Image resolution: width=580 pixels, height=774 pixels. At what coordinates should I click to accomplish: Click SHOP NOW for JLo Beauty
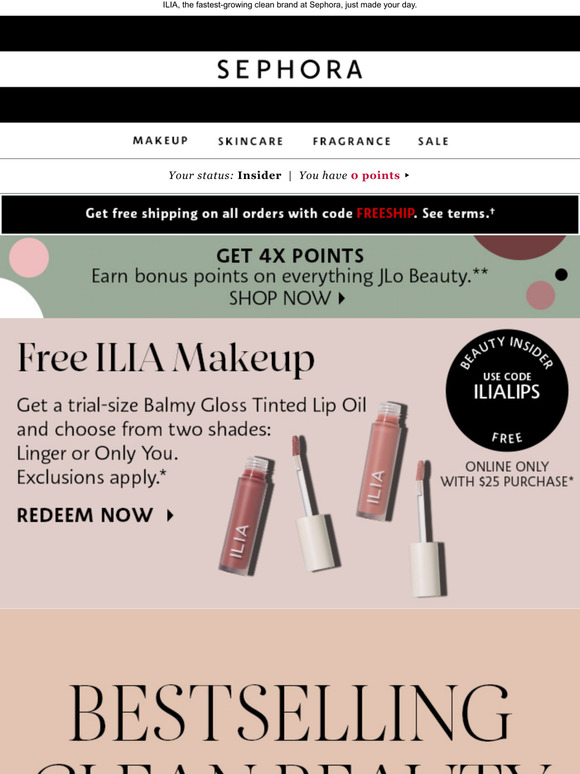(280, 298)
